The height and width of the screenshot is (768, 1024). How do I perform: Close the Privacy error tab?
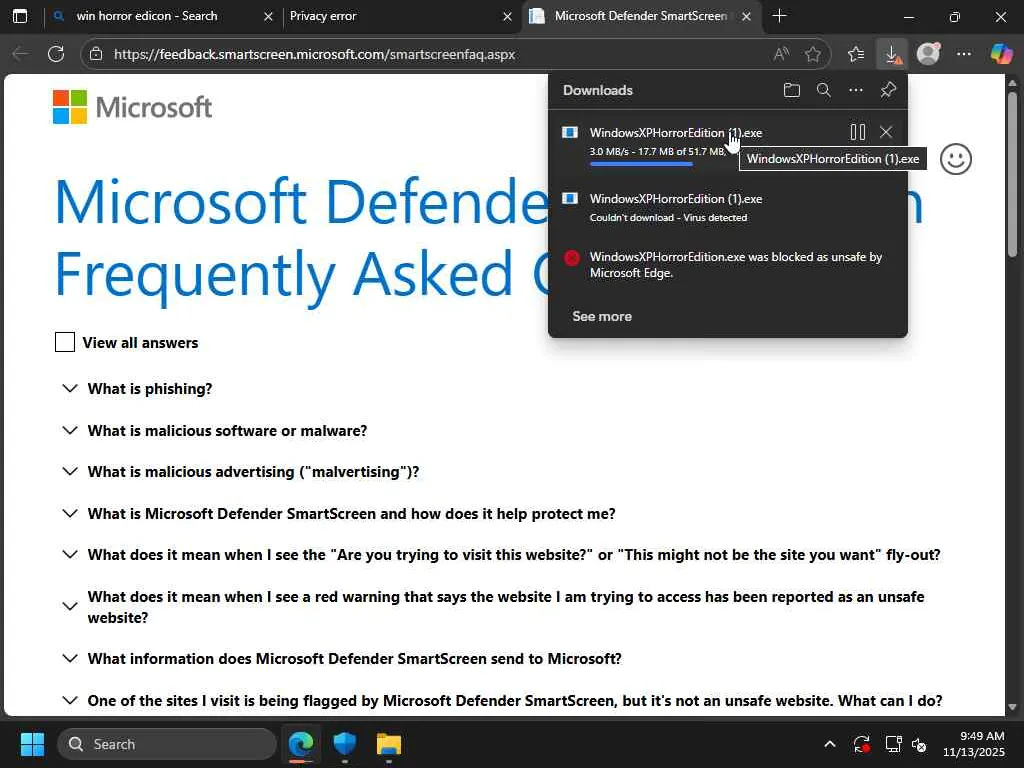(x=507, y=17)
